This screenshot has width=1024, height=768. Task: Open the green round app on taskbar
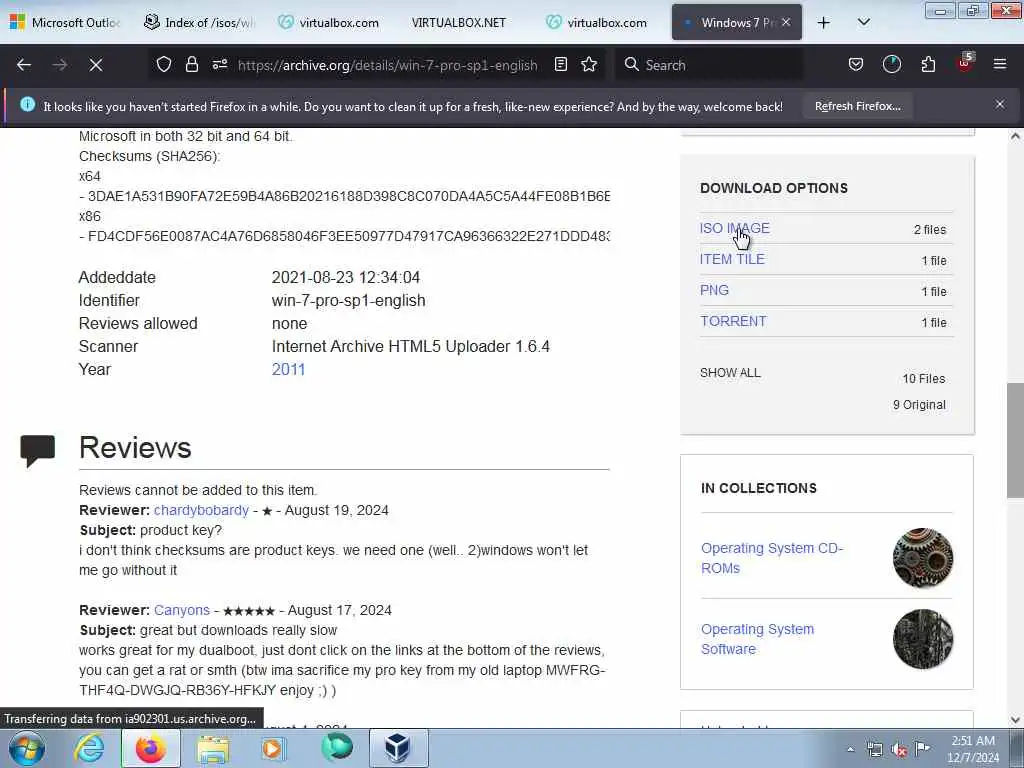(337, 748)
